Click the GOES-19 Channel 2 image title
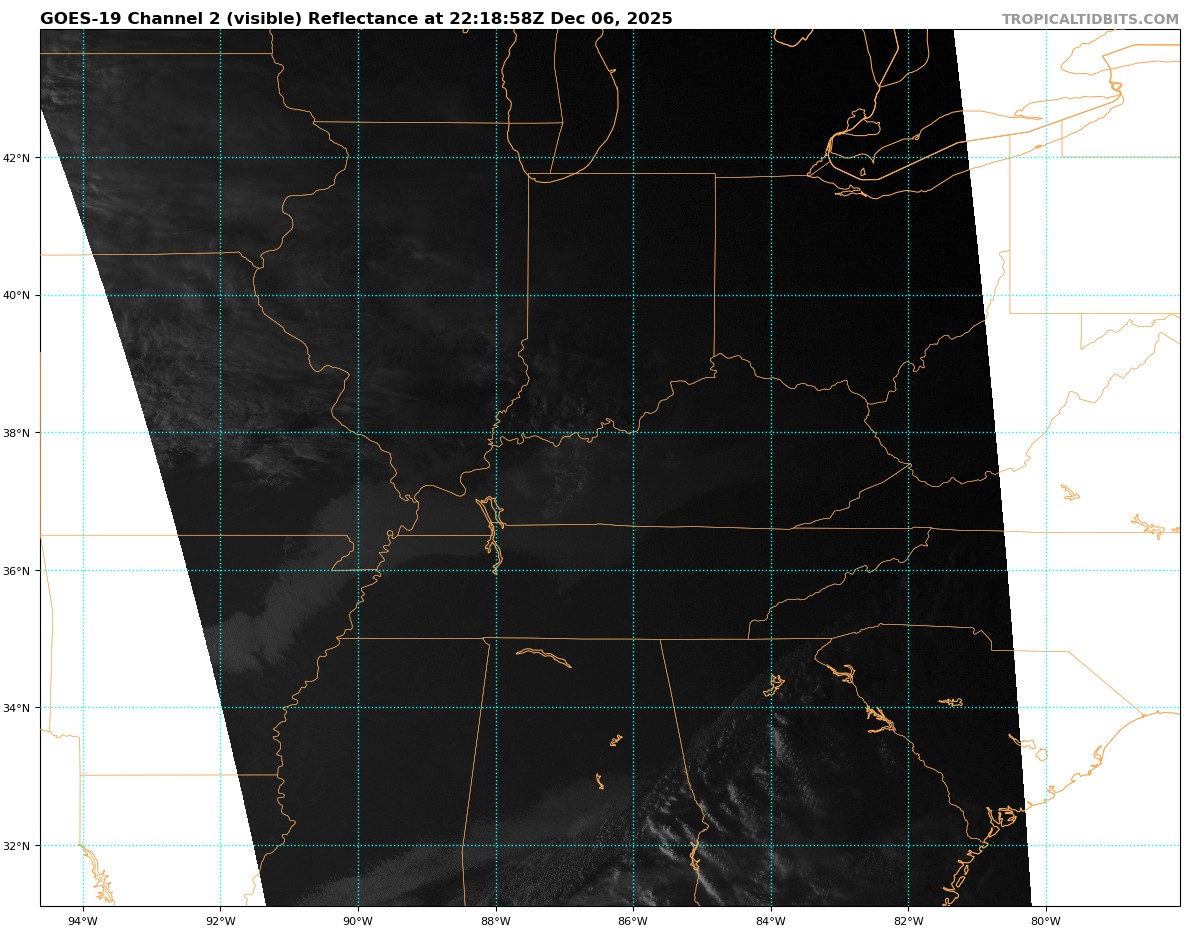1200x929 pixels. (356, 19)
